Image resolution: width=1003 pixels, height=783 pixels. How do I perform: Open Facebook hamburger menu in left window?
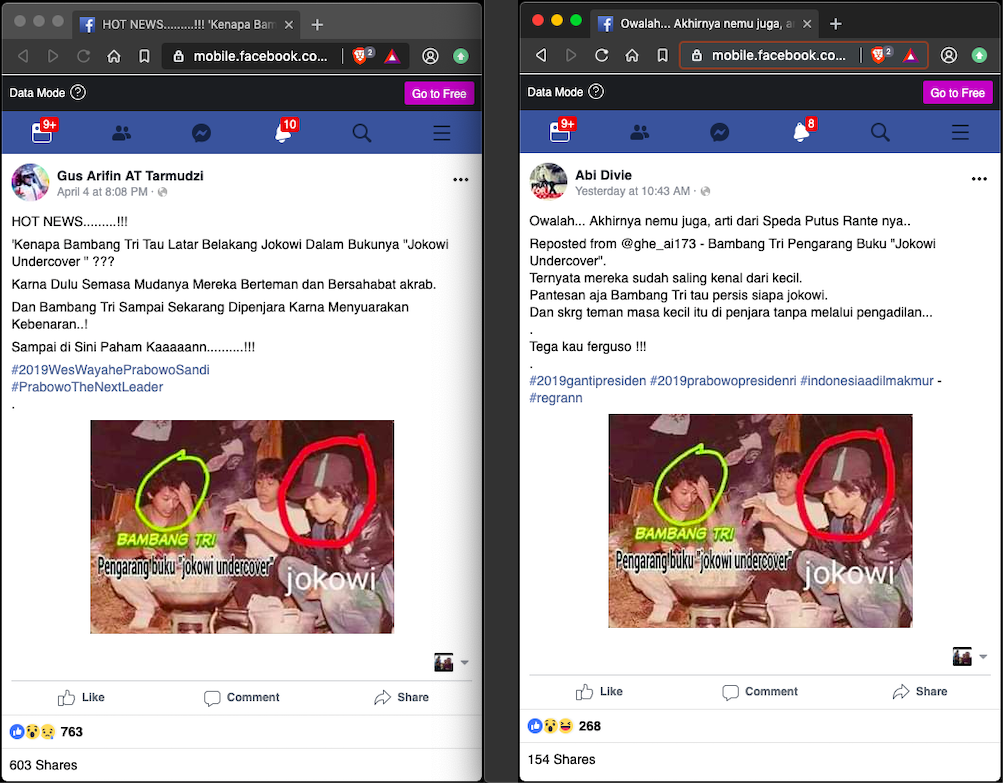[441, 133]
